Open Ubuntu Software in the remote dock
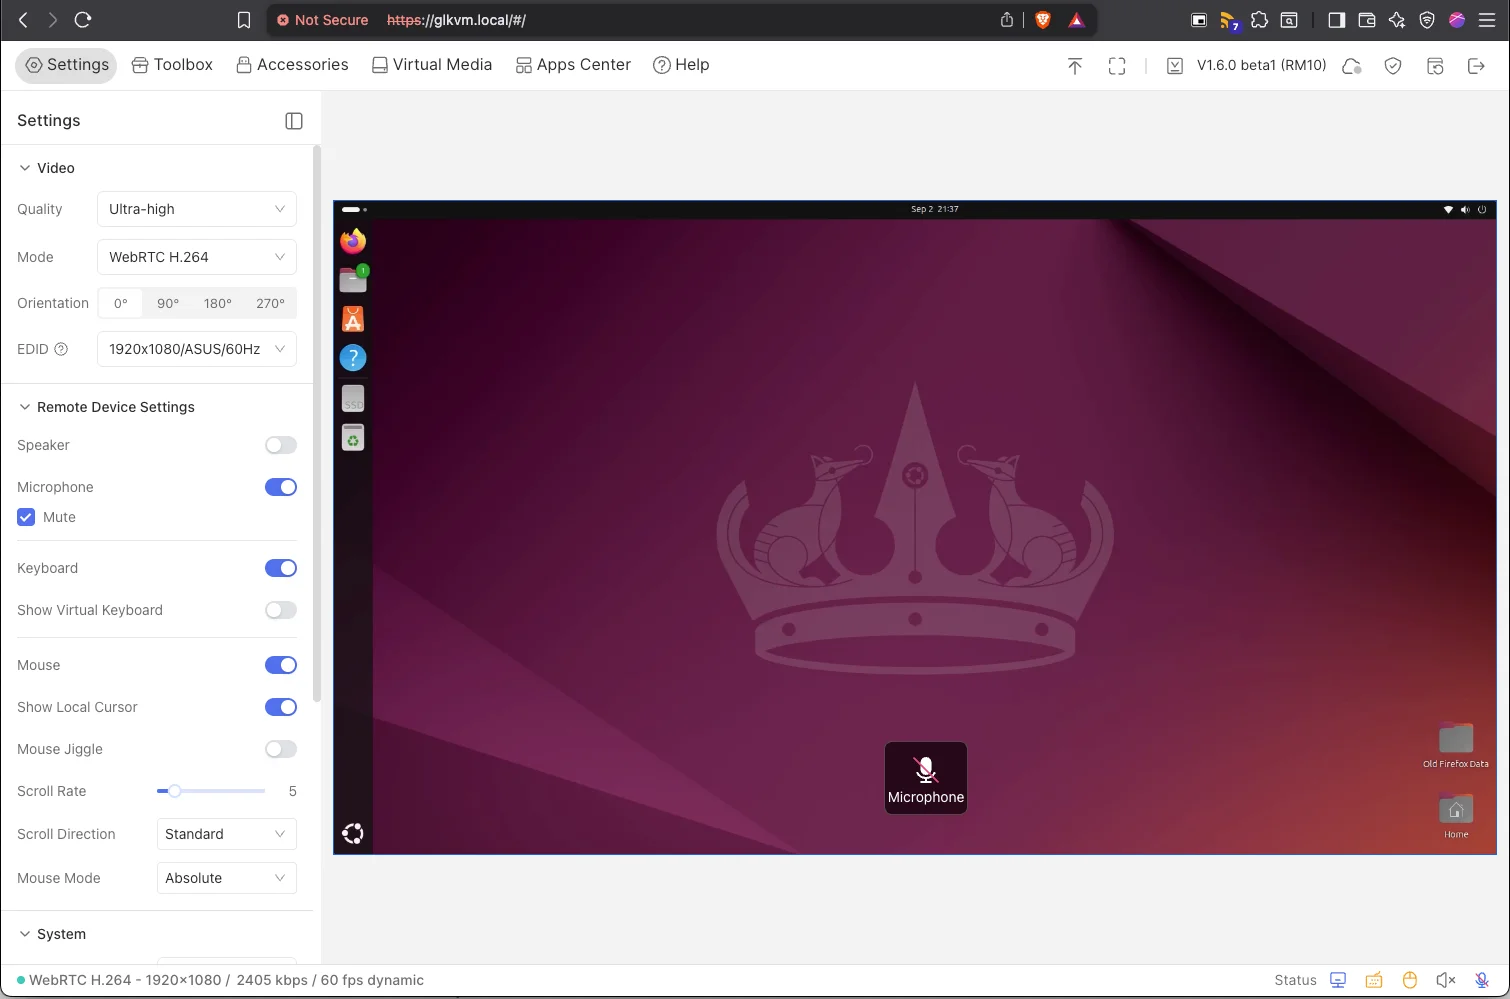 (x=353, y=319)
